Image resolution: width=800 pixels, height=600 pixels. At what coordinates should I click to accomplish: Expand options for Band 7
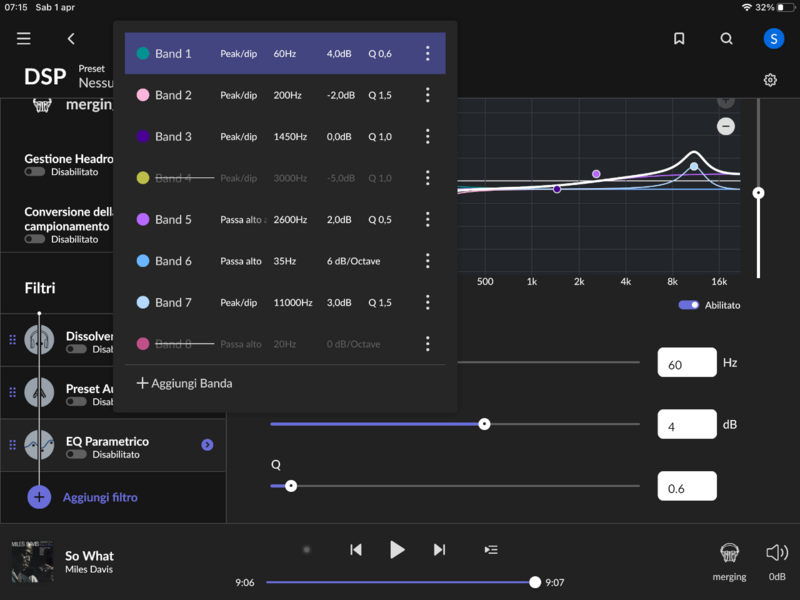[427, 303]
